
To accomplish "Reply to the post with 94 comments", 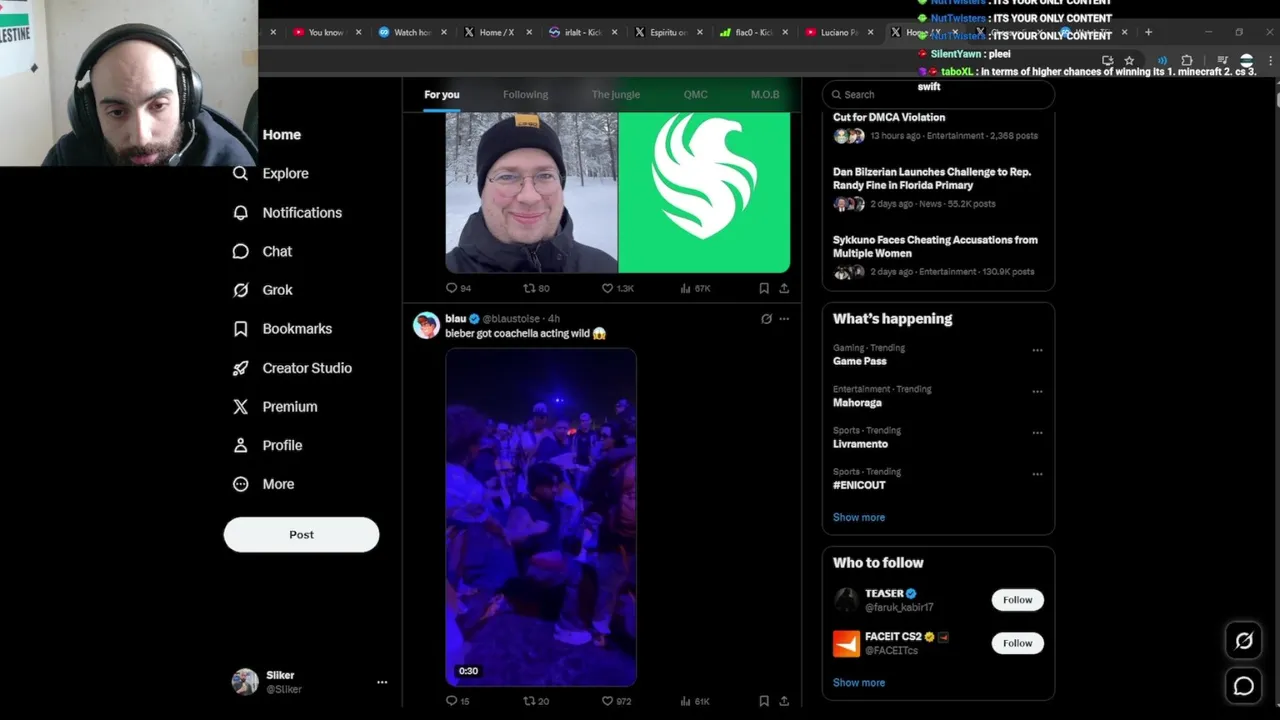I will coord(458,288).
